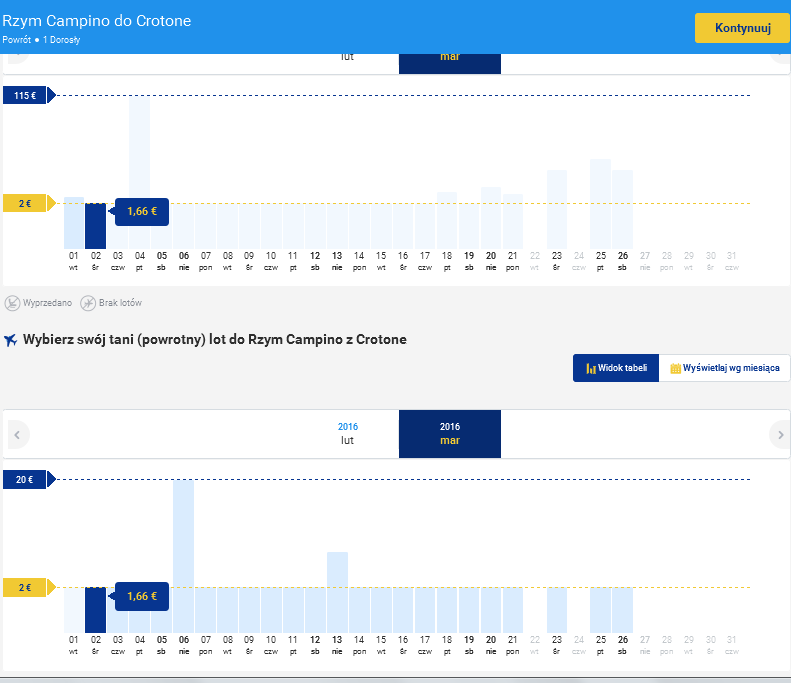Select return bar for 13 nie
Image resolution: width=791 pixels, height=683 pixels.
tap(337, 592)
